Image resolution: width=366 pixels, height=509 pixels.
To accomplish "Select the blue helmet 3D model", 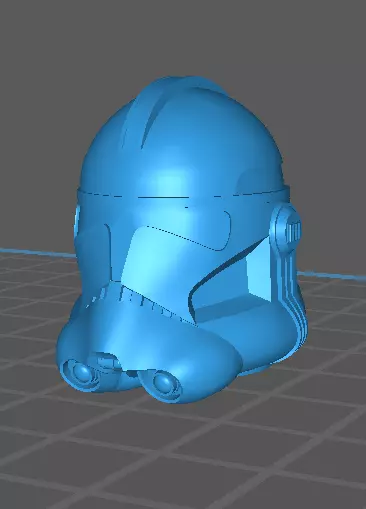I will click(182, 240).
